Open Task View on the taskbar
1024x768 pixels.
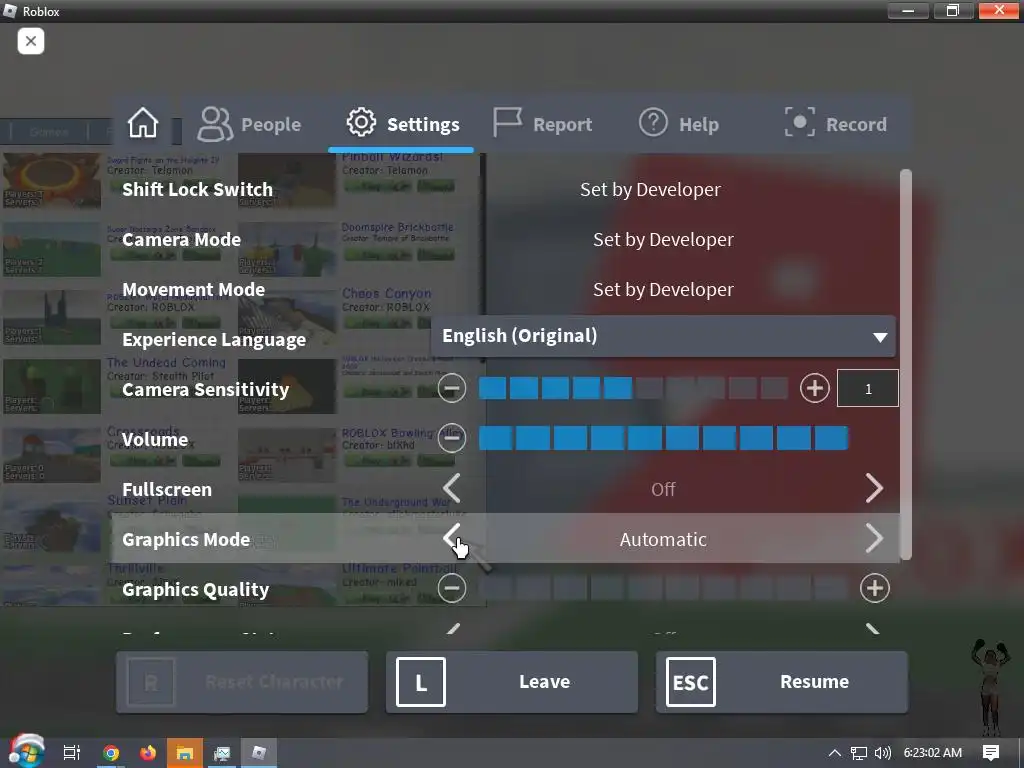click(72, 753)
